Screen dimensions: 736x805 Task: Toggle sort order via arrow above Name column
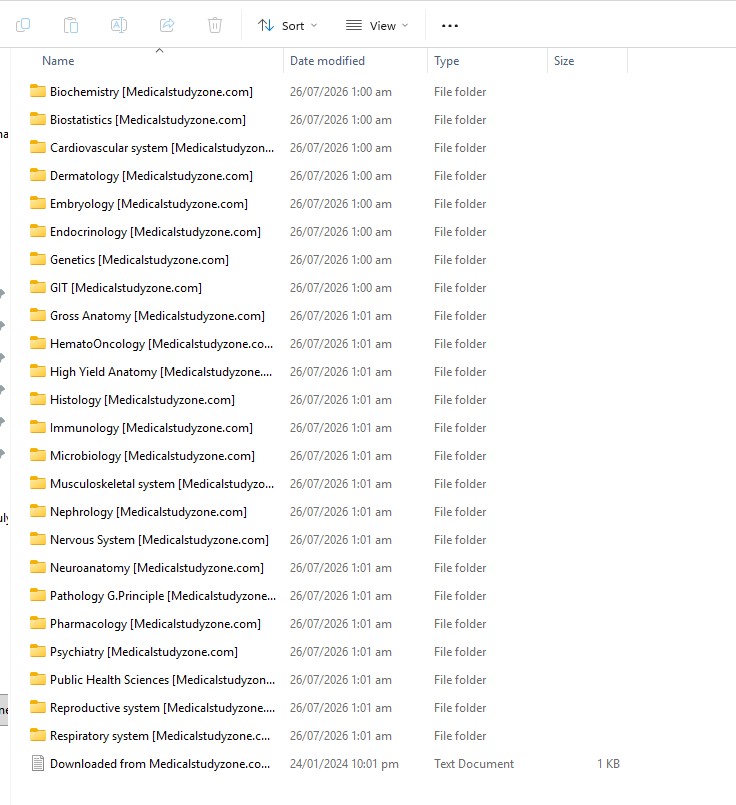point(160,50)
